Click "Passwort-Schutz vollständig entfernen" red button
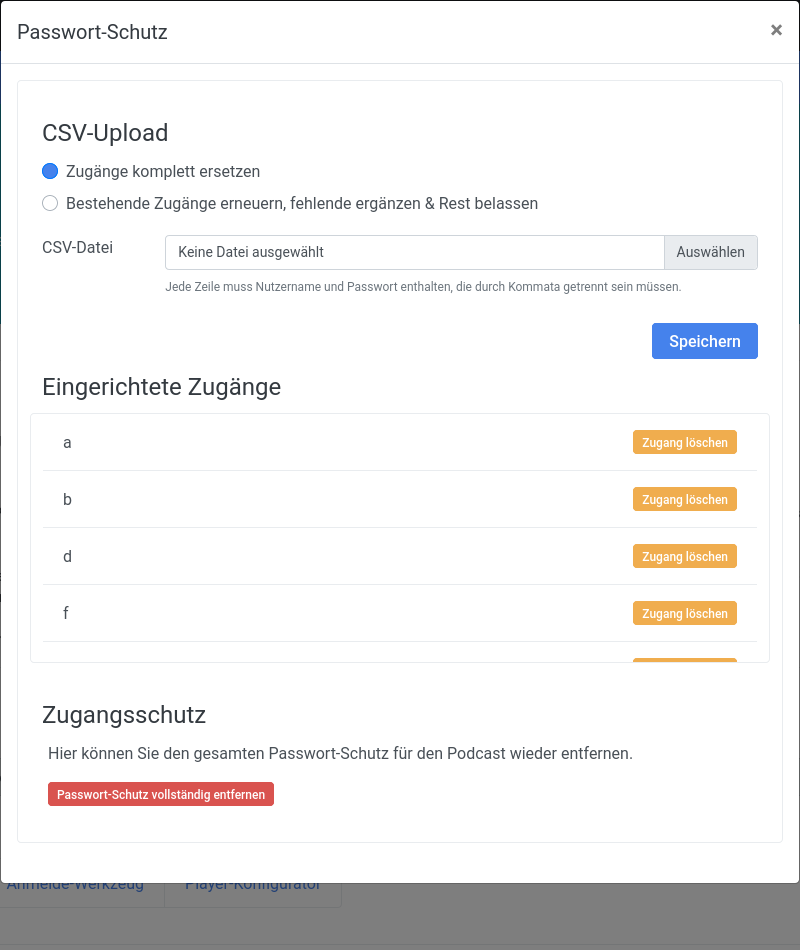Screen dimensions: 800x950 click(x=161, y=794)
